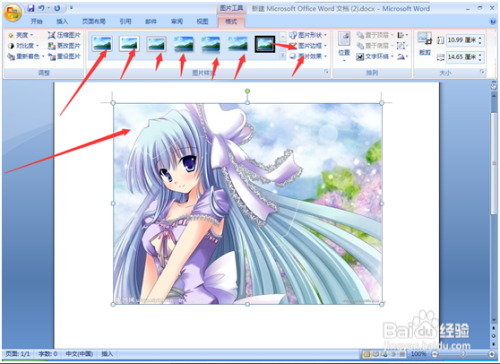Switch to 页面布局 (Page Layout) tab
This screenshot has width=500, height=364.
pyautogui.click(x=94, y=21)
